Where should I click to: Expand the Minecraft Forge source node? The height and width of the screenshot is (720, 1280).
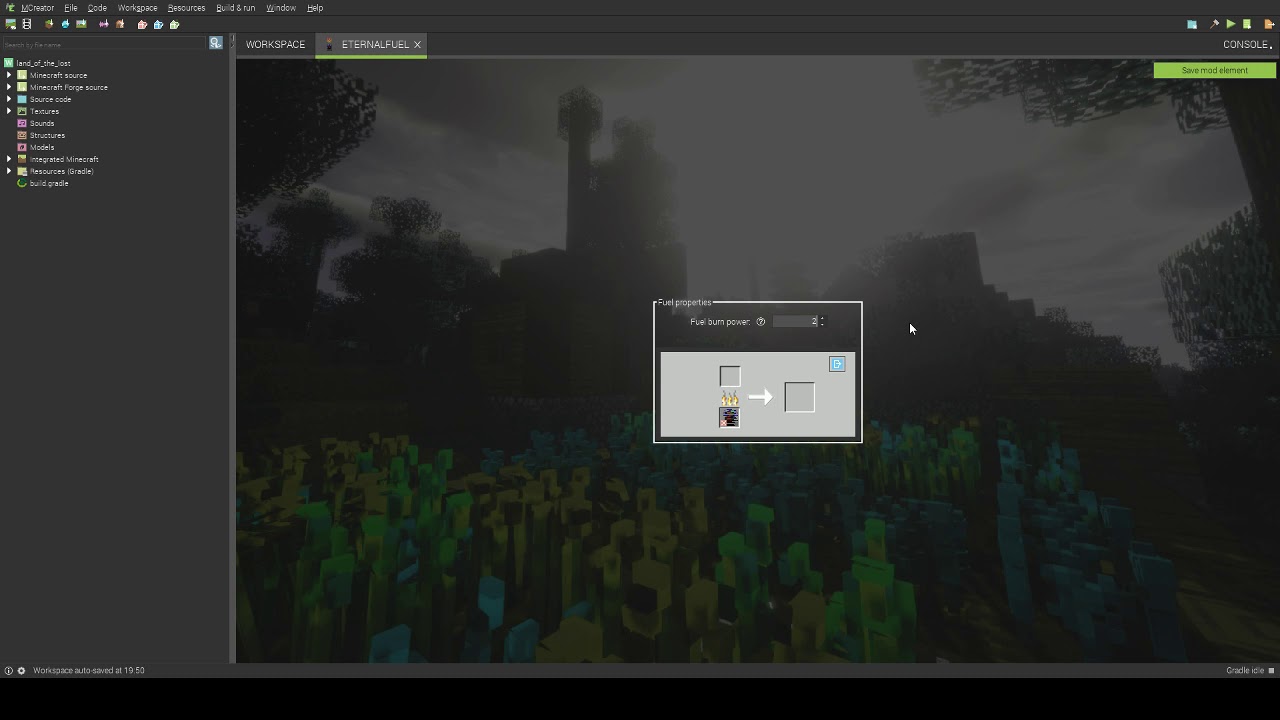tap(9, 87)
